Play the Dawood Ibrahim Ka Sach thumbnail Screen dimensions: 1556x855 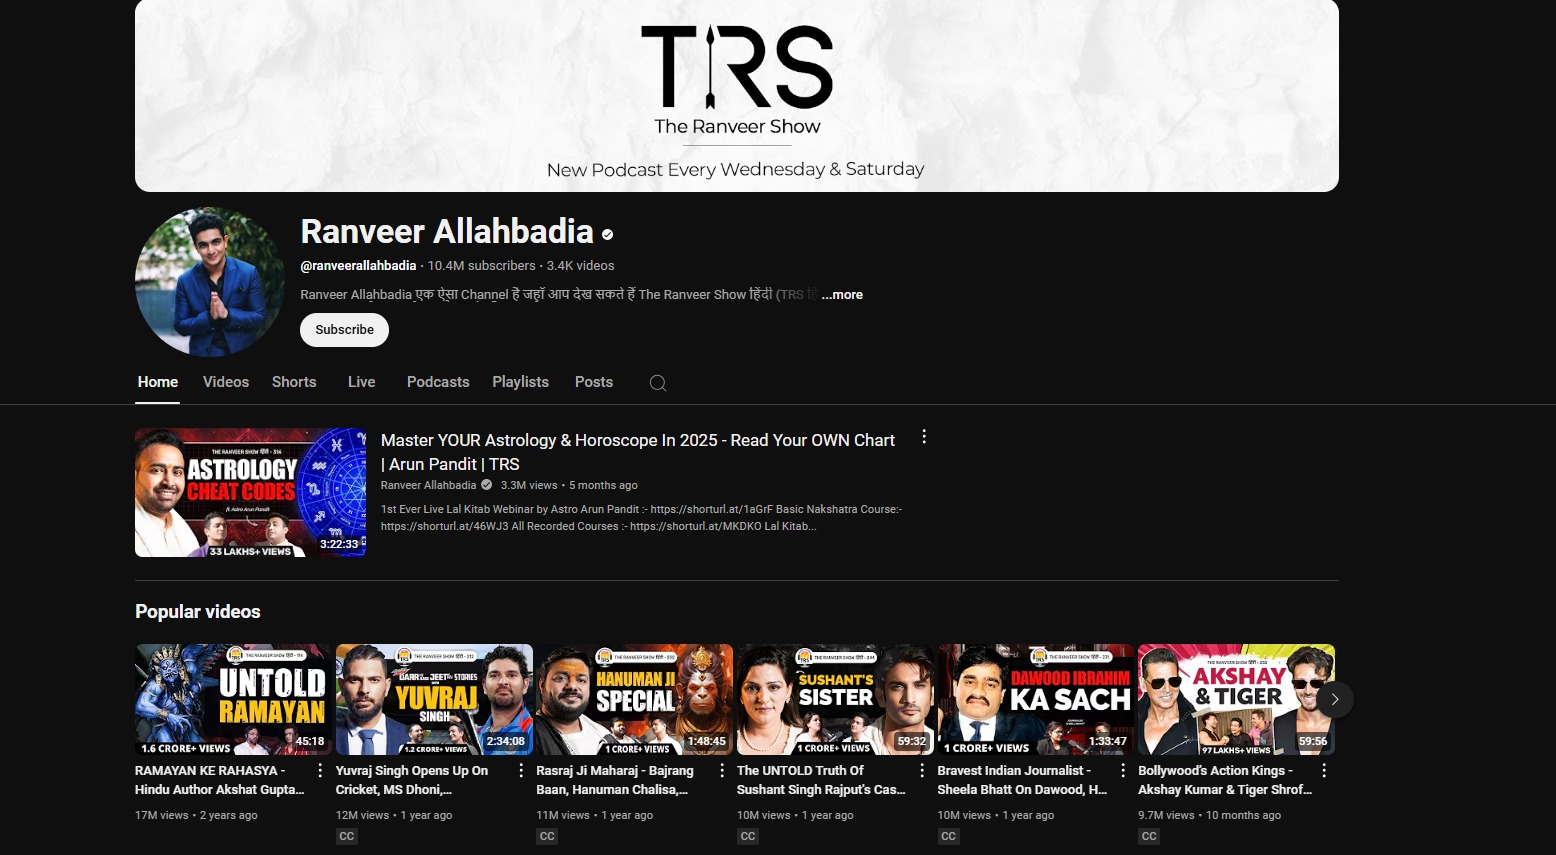pos(1036,699)
